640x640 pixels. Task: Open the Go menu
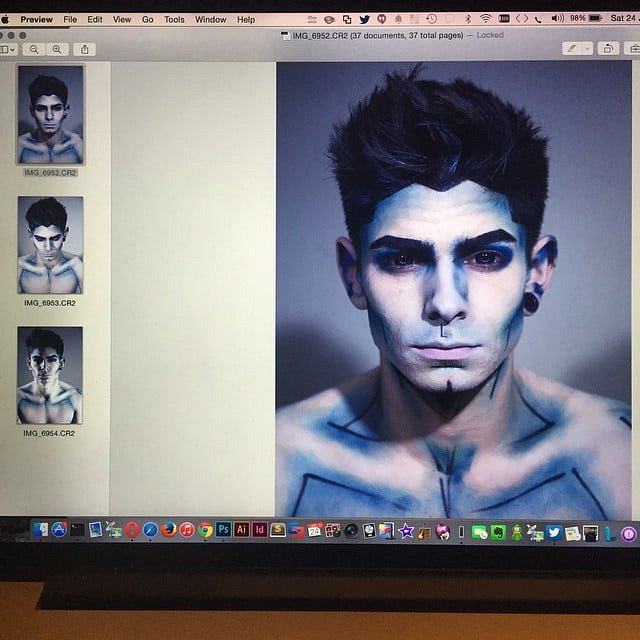pos(147,19)
